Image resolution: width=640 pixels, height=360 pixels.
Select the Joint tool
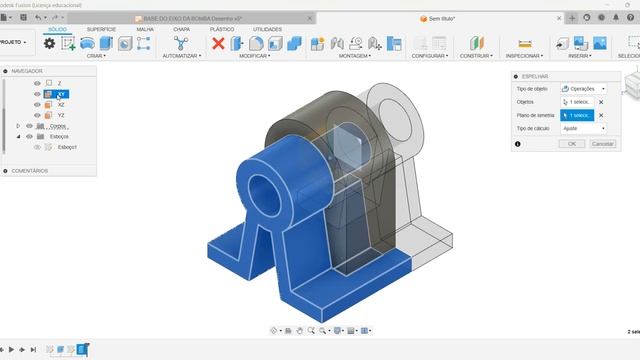(x=337, y=43)
